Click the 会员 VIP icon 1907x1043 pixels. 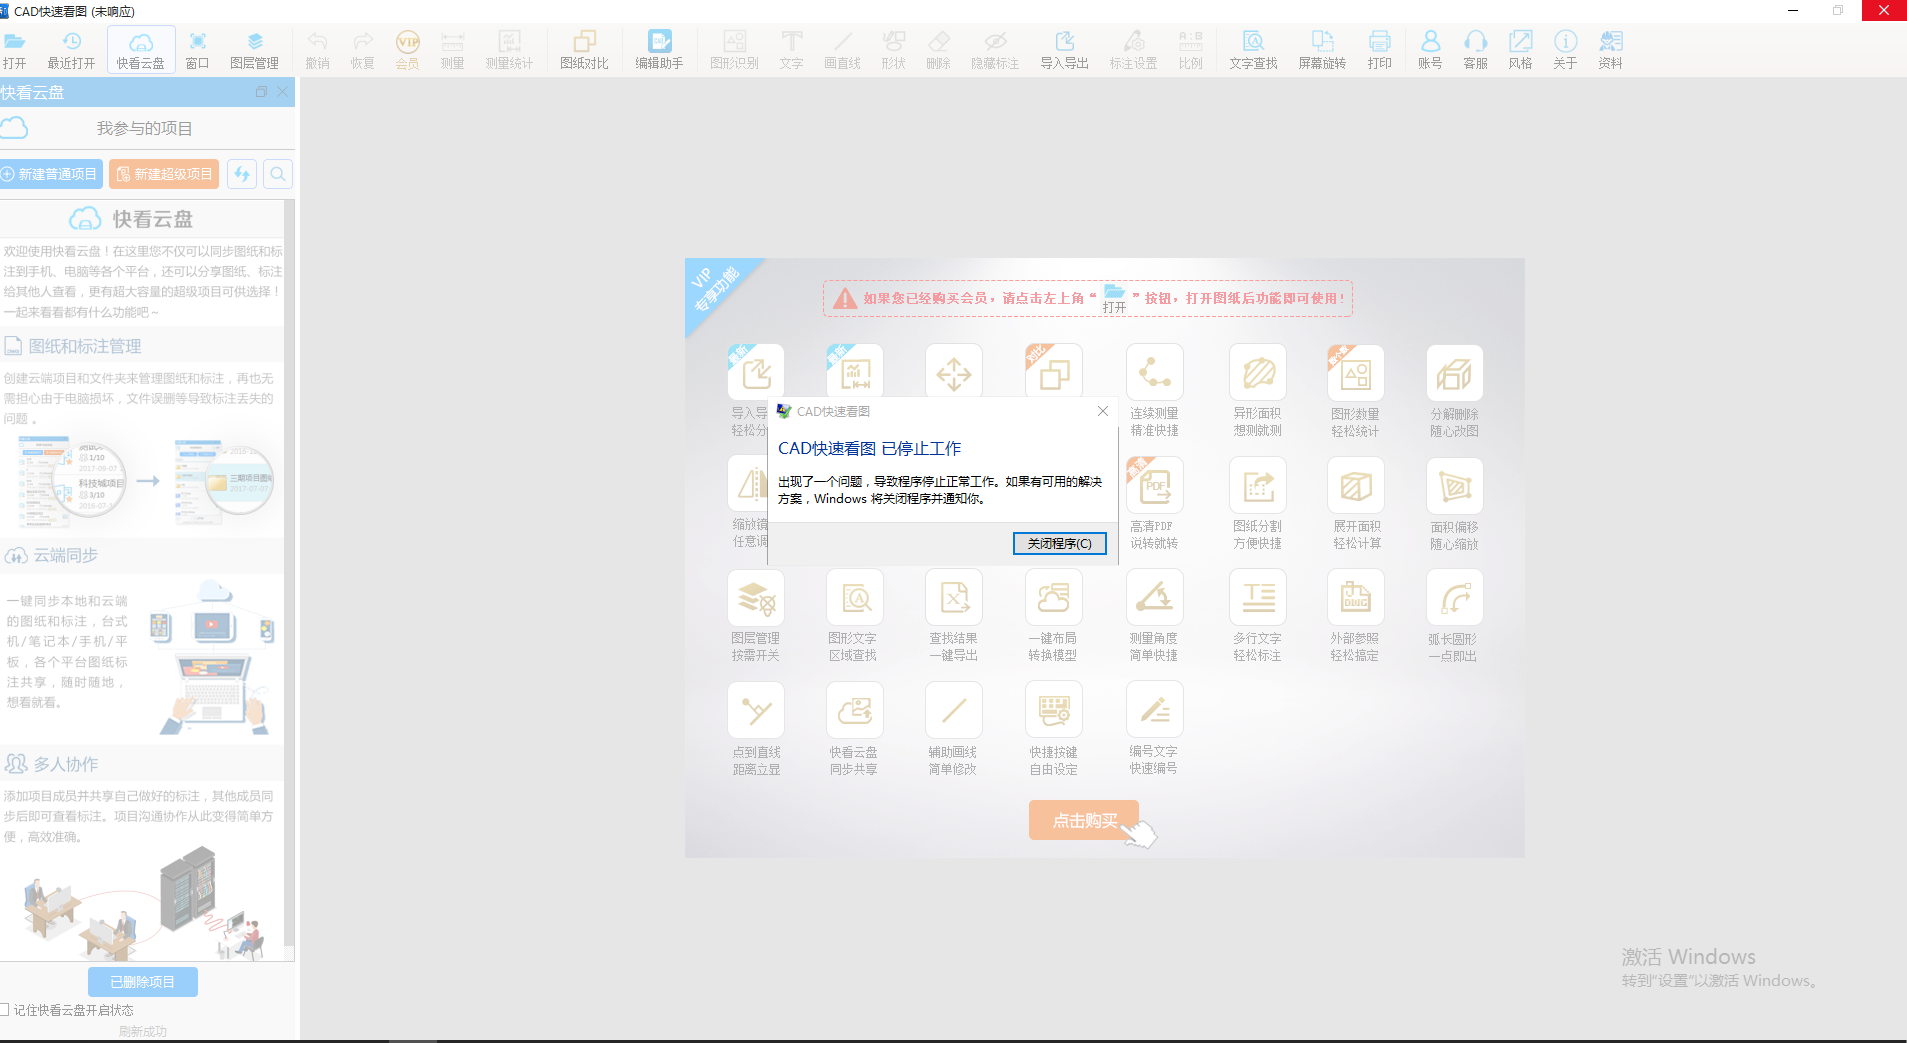pos(407,49)
